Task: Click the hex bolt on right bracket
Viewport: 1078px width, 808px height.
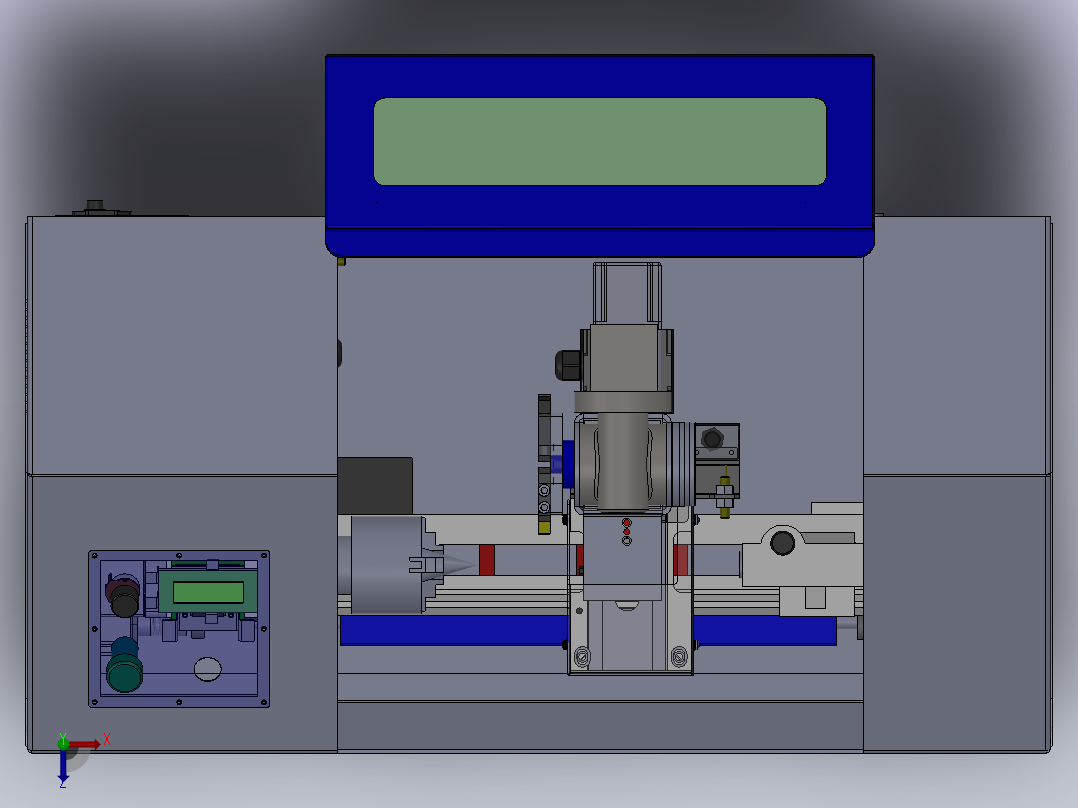Action: (712, 438)
